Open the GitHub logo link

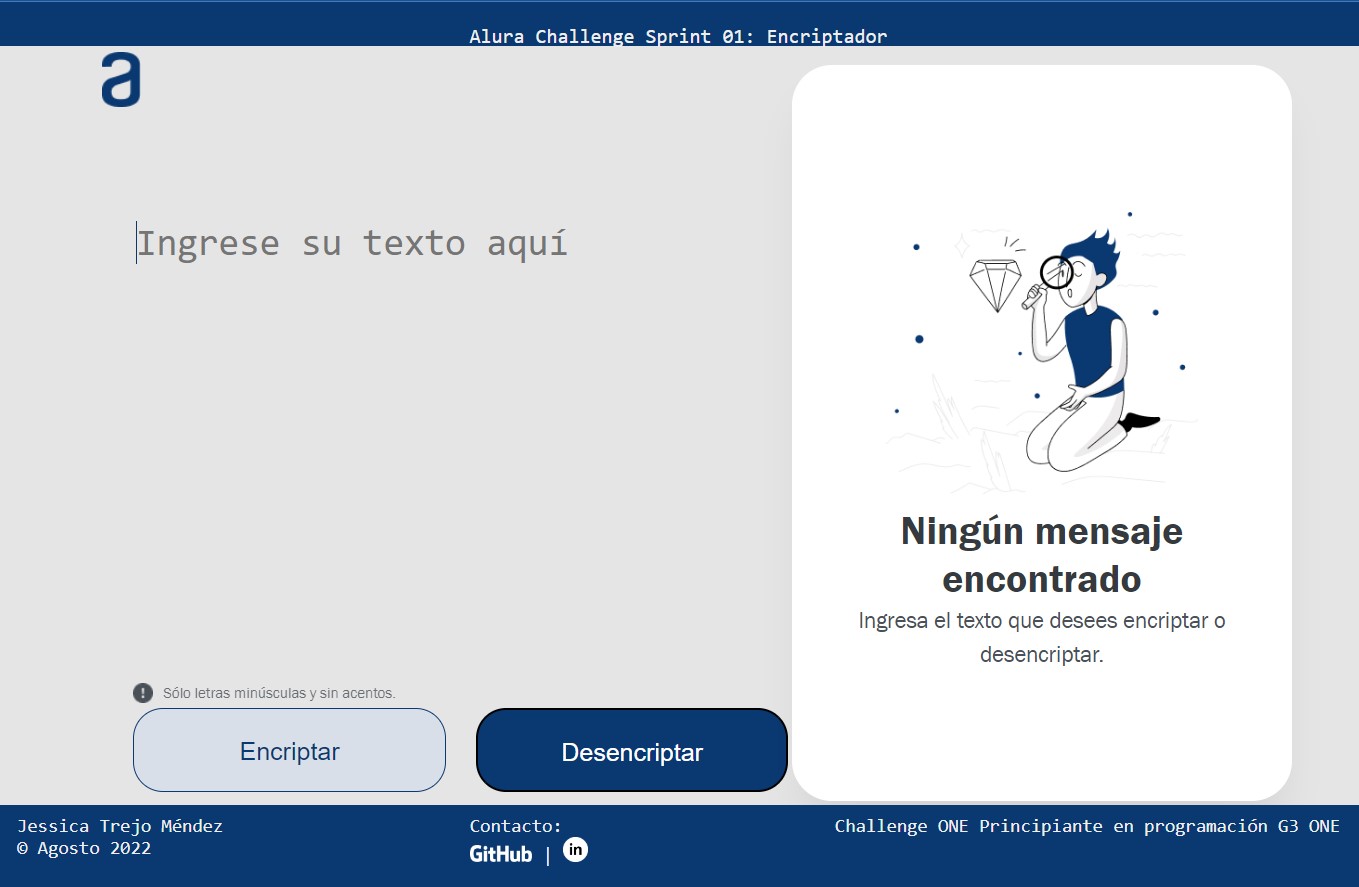[501, 854]
